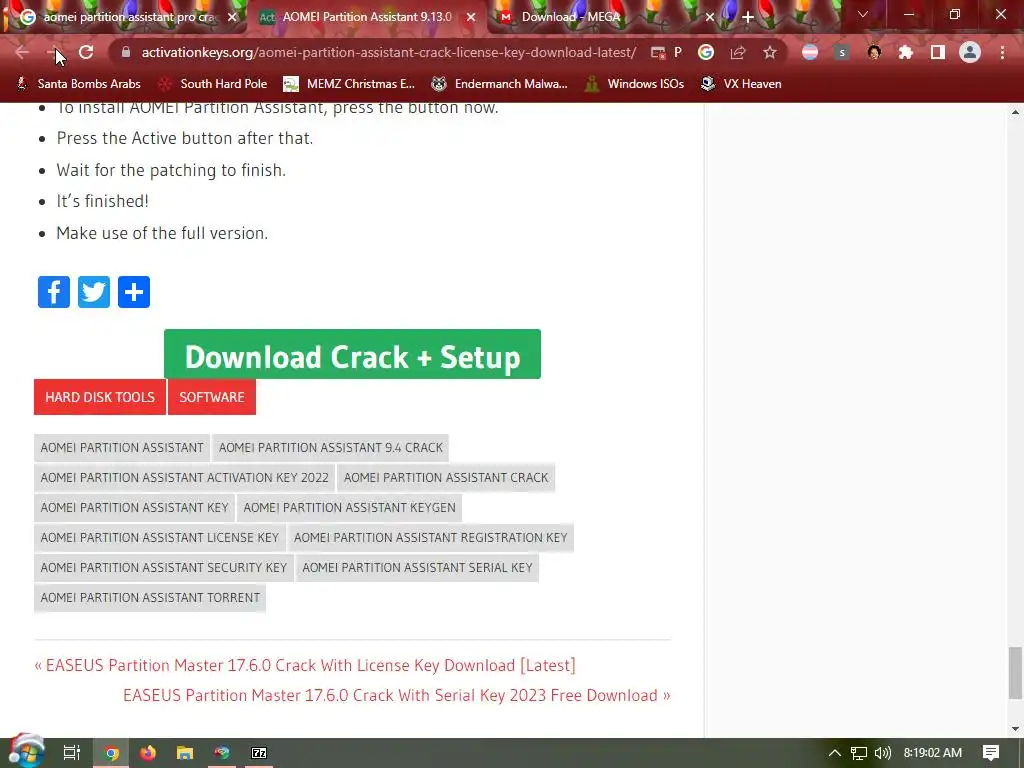Viewport: 1024px width, 768px height.
Task: Open network status in system tray
Action: pyautogui.click(x=859, y=753)
